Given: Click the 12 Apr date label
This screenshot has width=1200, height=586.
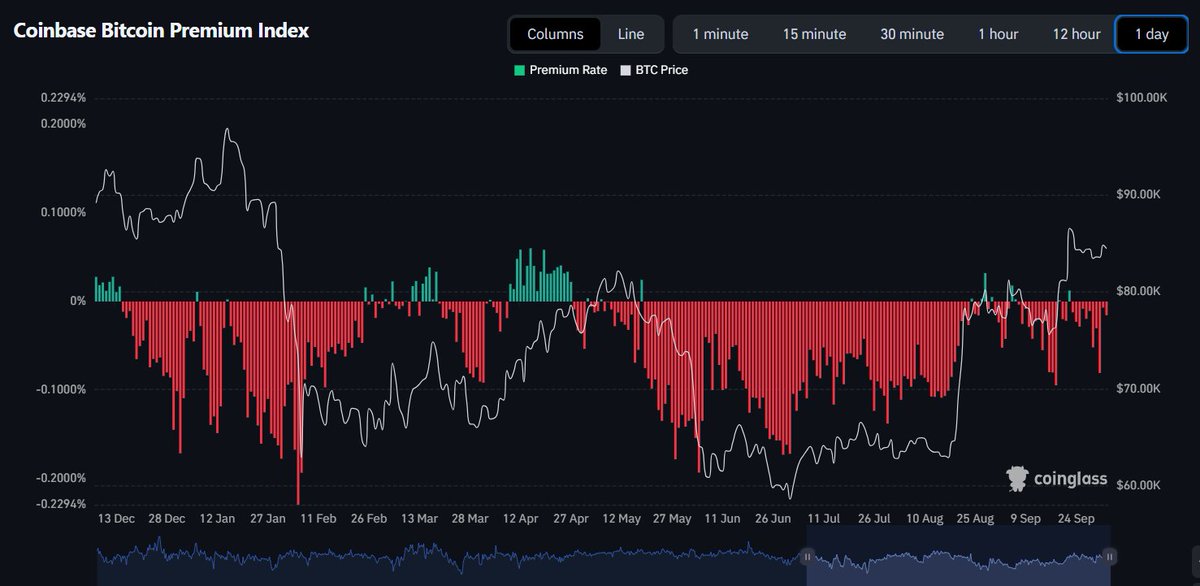Looking at the screenshot, I should coord(520,519).
